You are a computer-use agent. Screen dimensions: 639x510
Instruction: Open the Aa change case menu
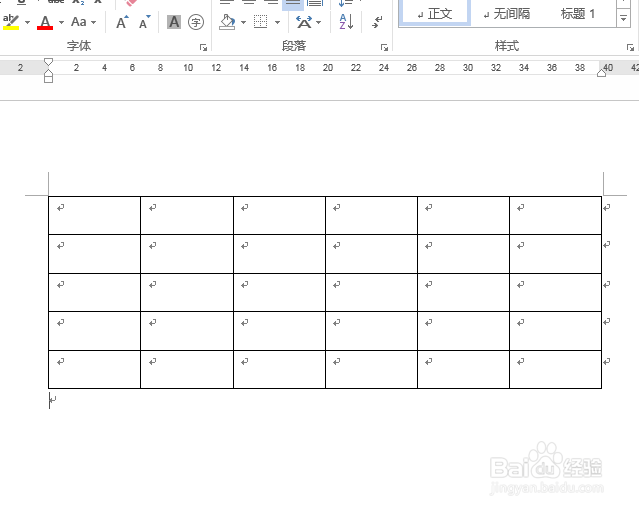coord(83,22)
